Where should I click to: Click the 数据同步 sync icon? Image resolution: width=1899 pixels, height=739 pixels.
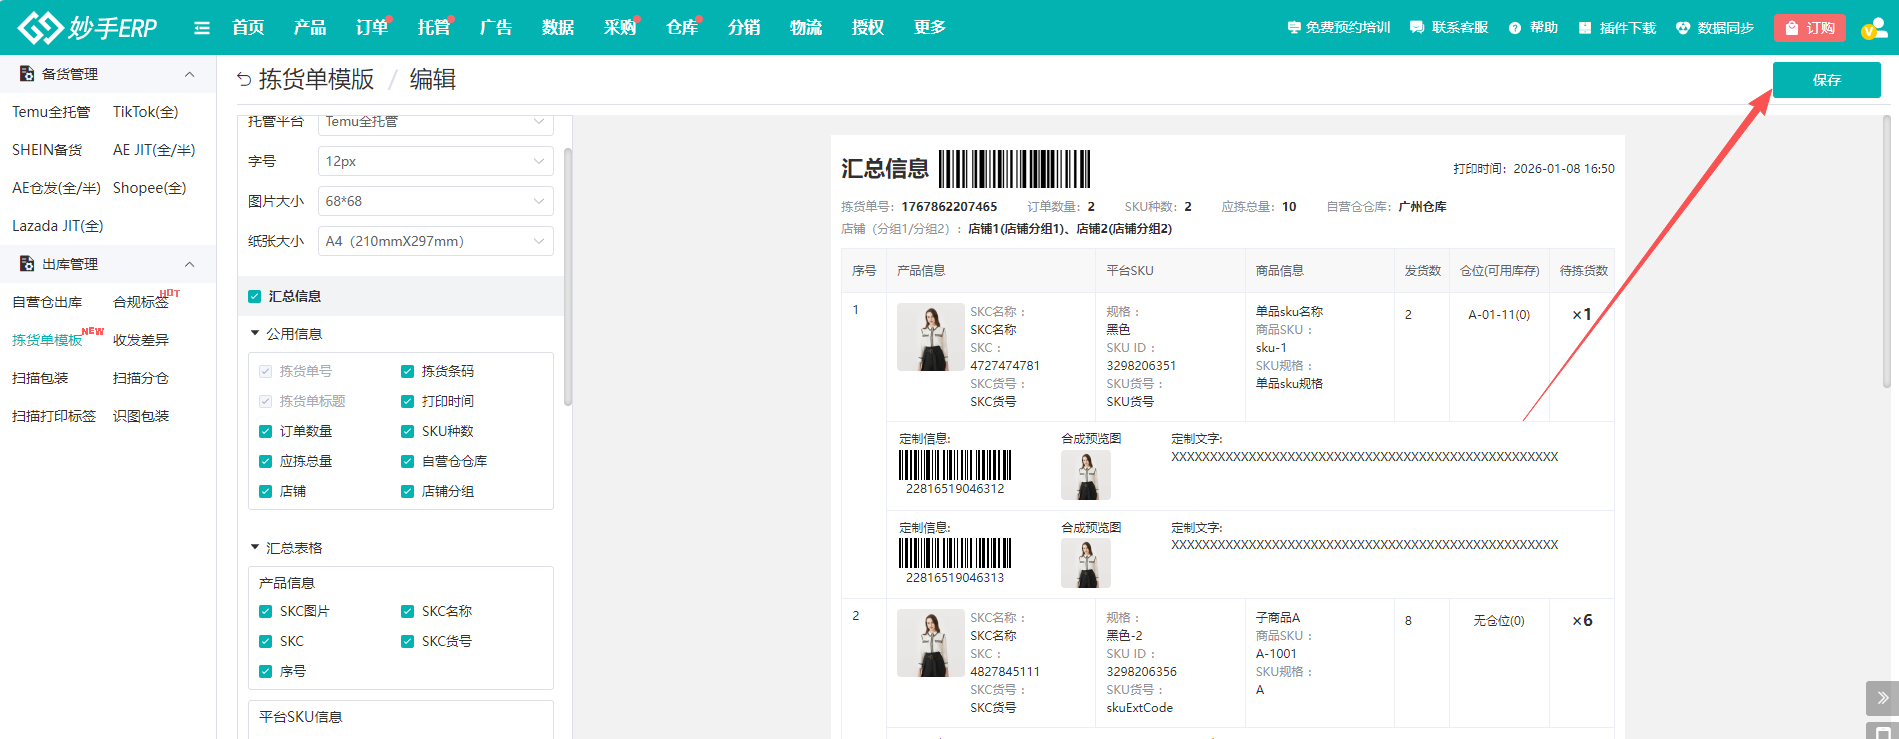pyautogui.click(x=1683, y=28)
